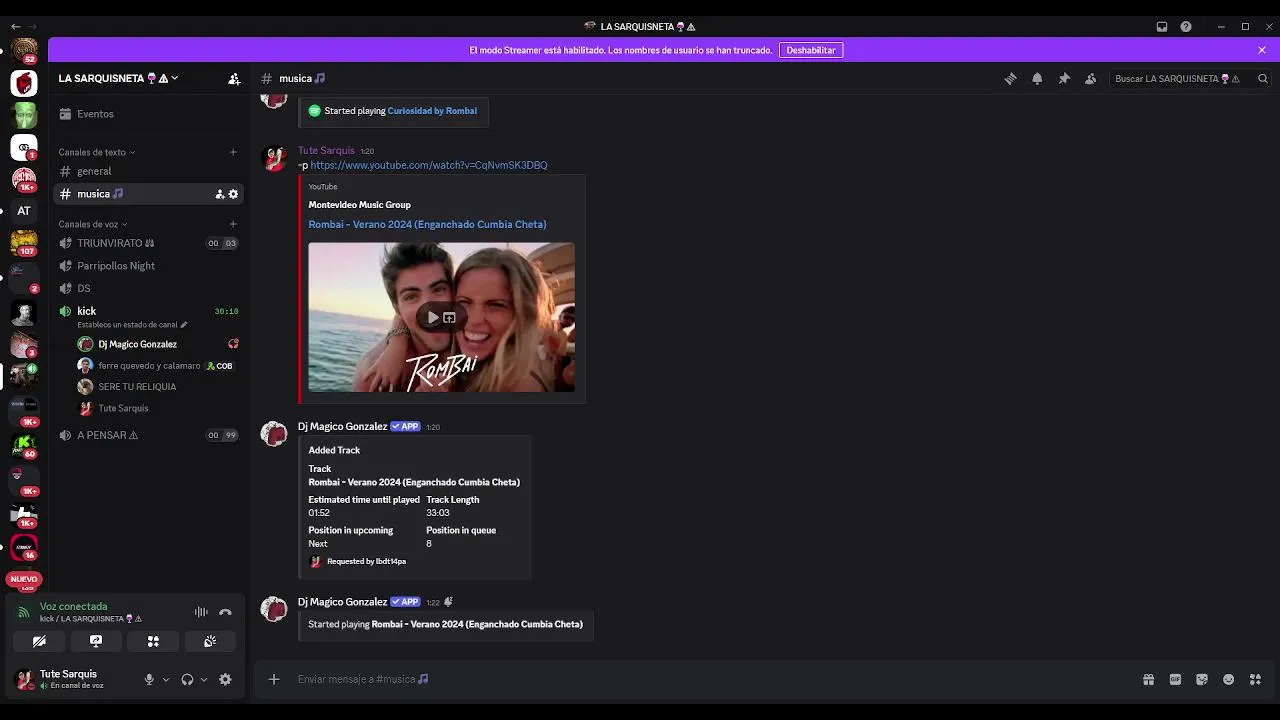The height and width of the screenshot is (720, 1280).
Task: Share your screen
Action: (x=96, y=641)
